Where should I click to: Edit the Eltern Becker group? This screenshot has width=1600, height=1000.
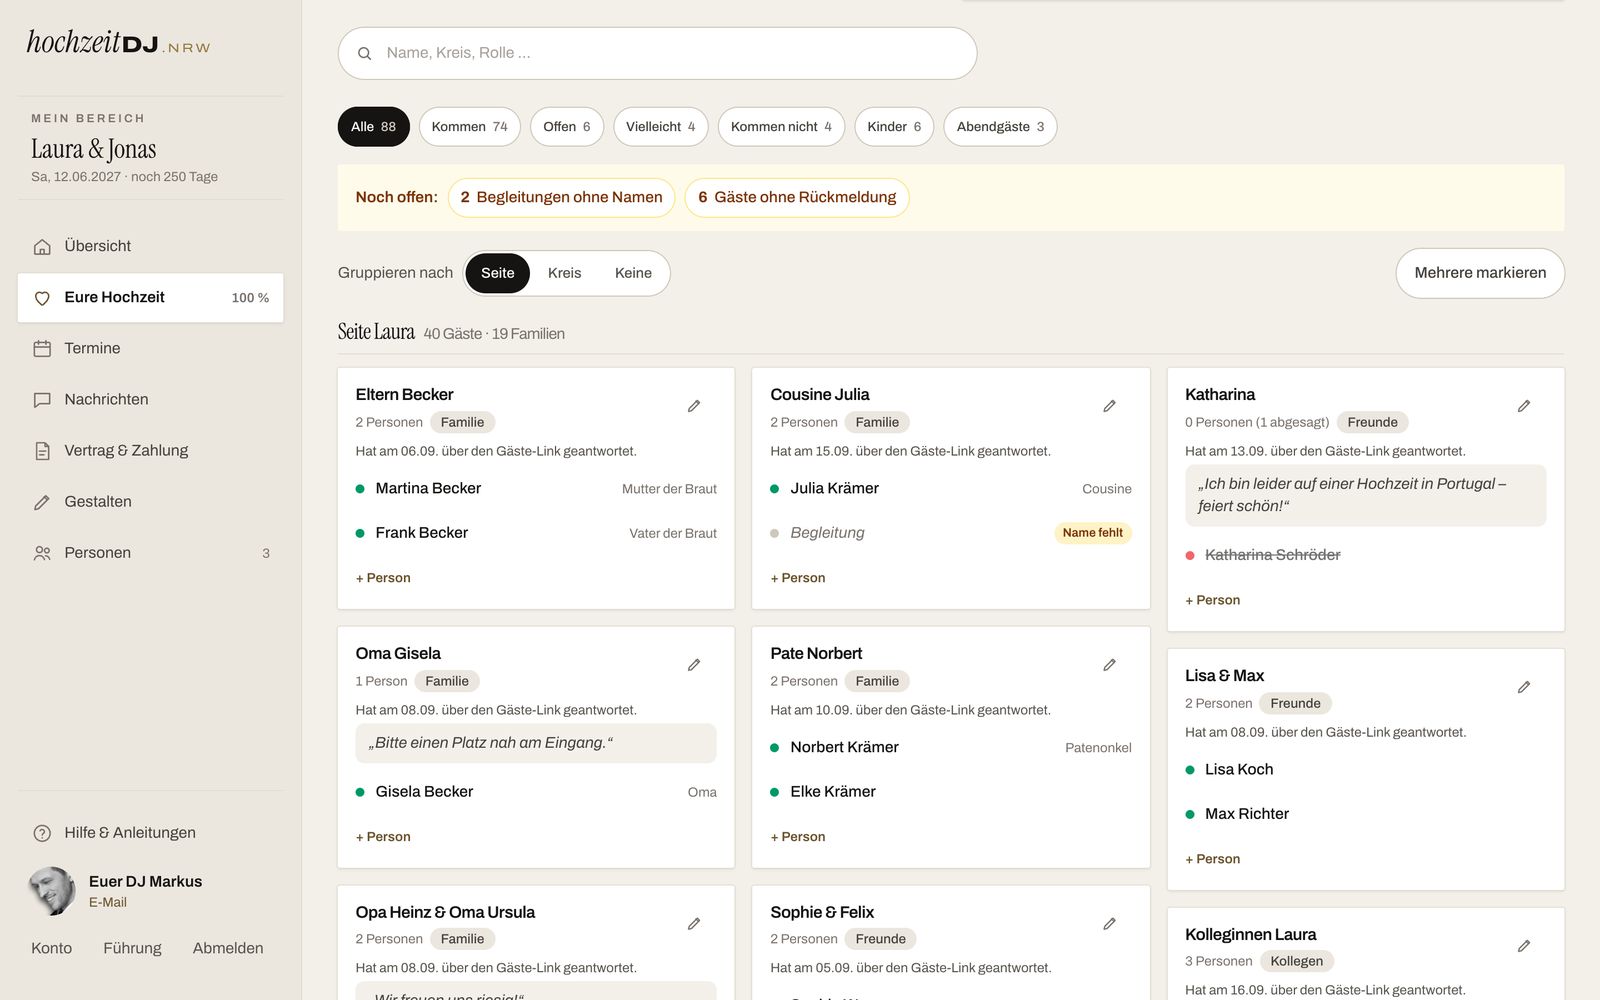pos(694,406)
